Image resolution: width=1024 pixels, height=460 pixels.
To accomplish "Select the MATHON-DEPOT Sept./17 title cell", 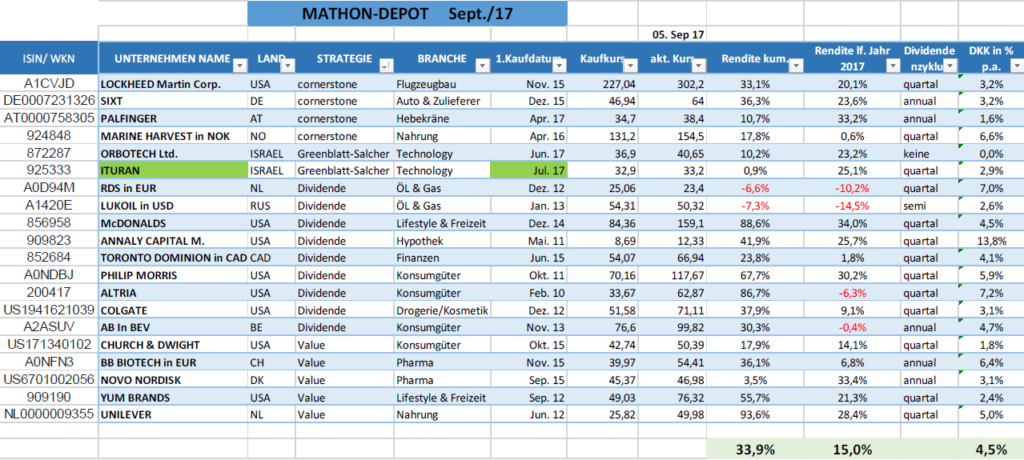I will pyautogui.click(x=408, y=13).
